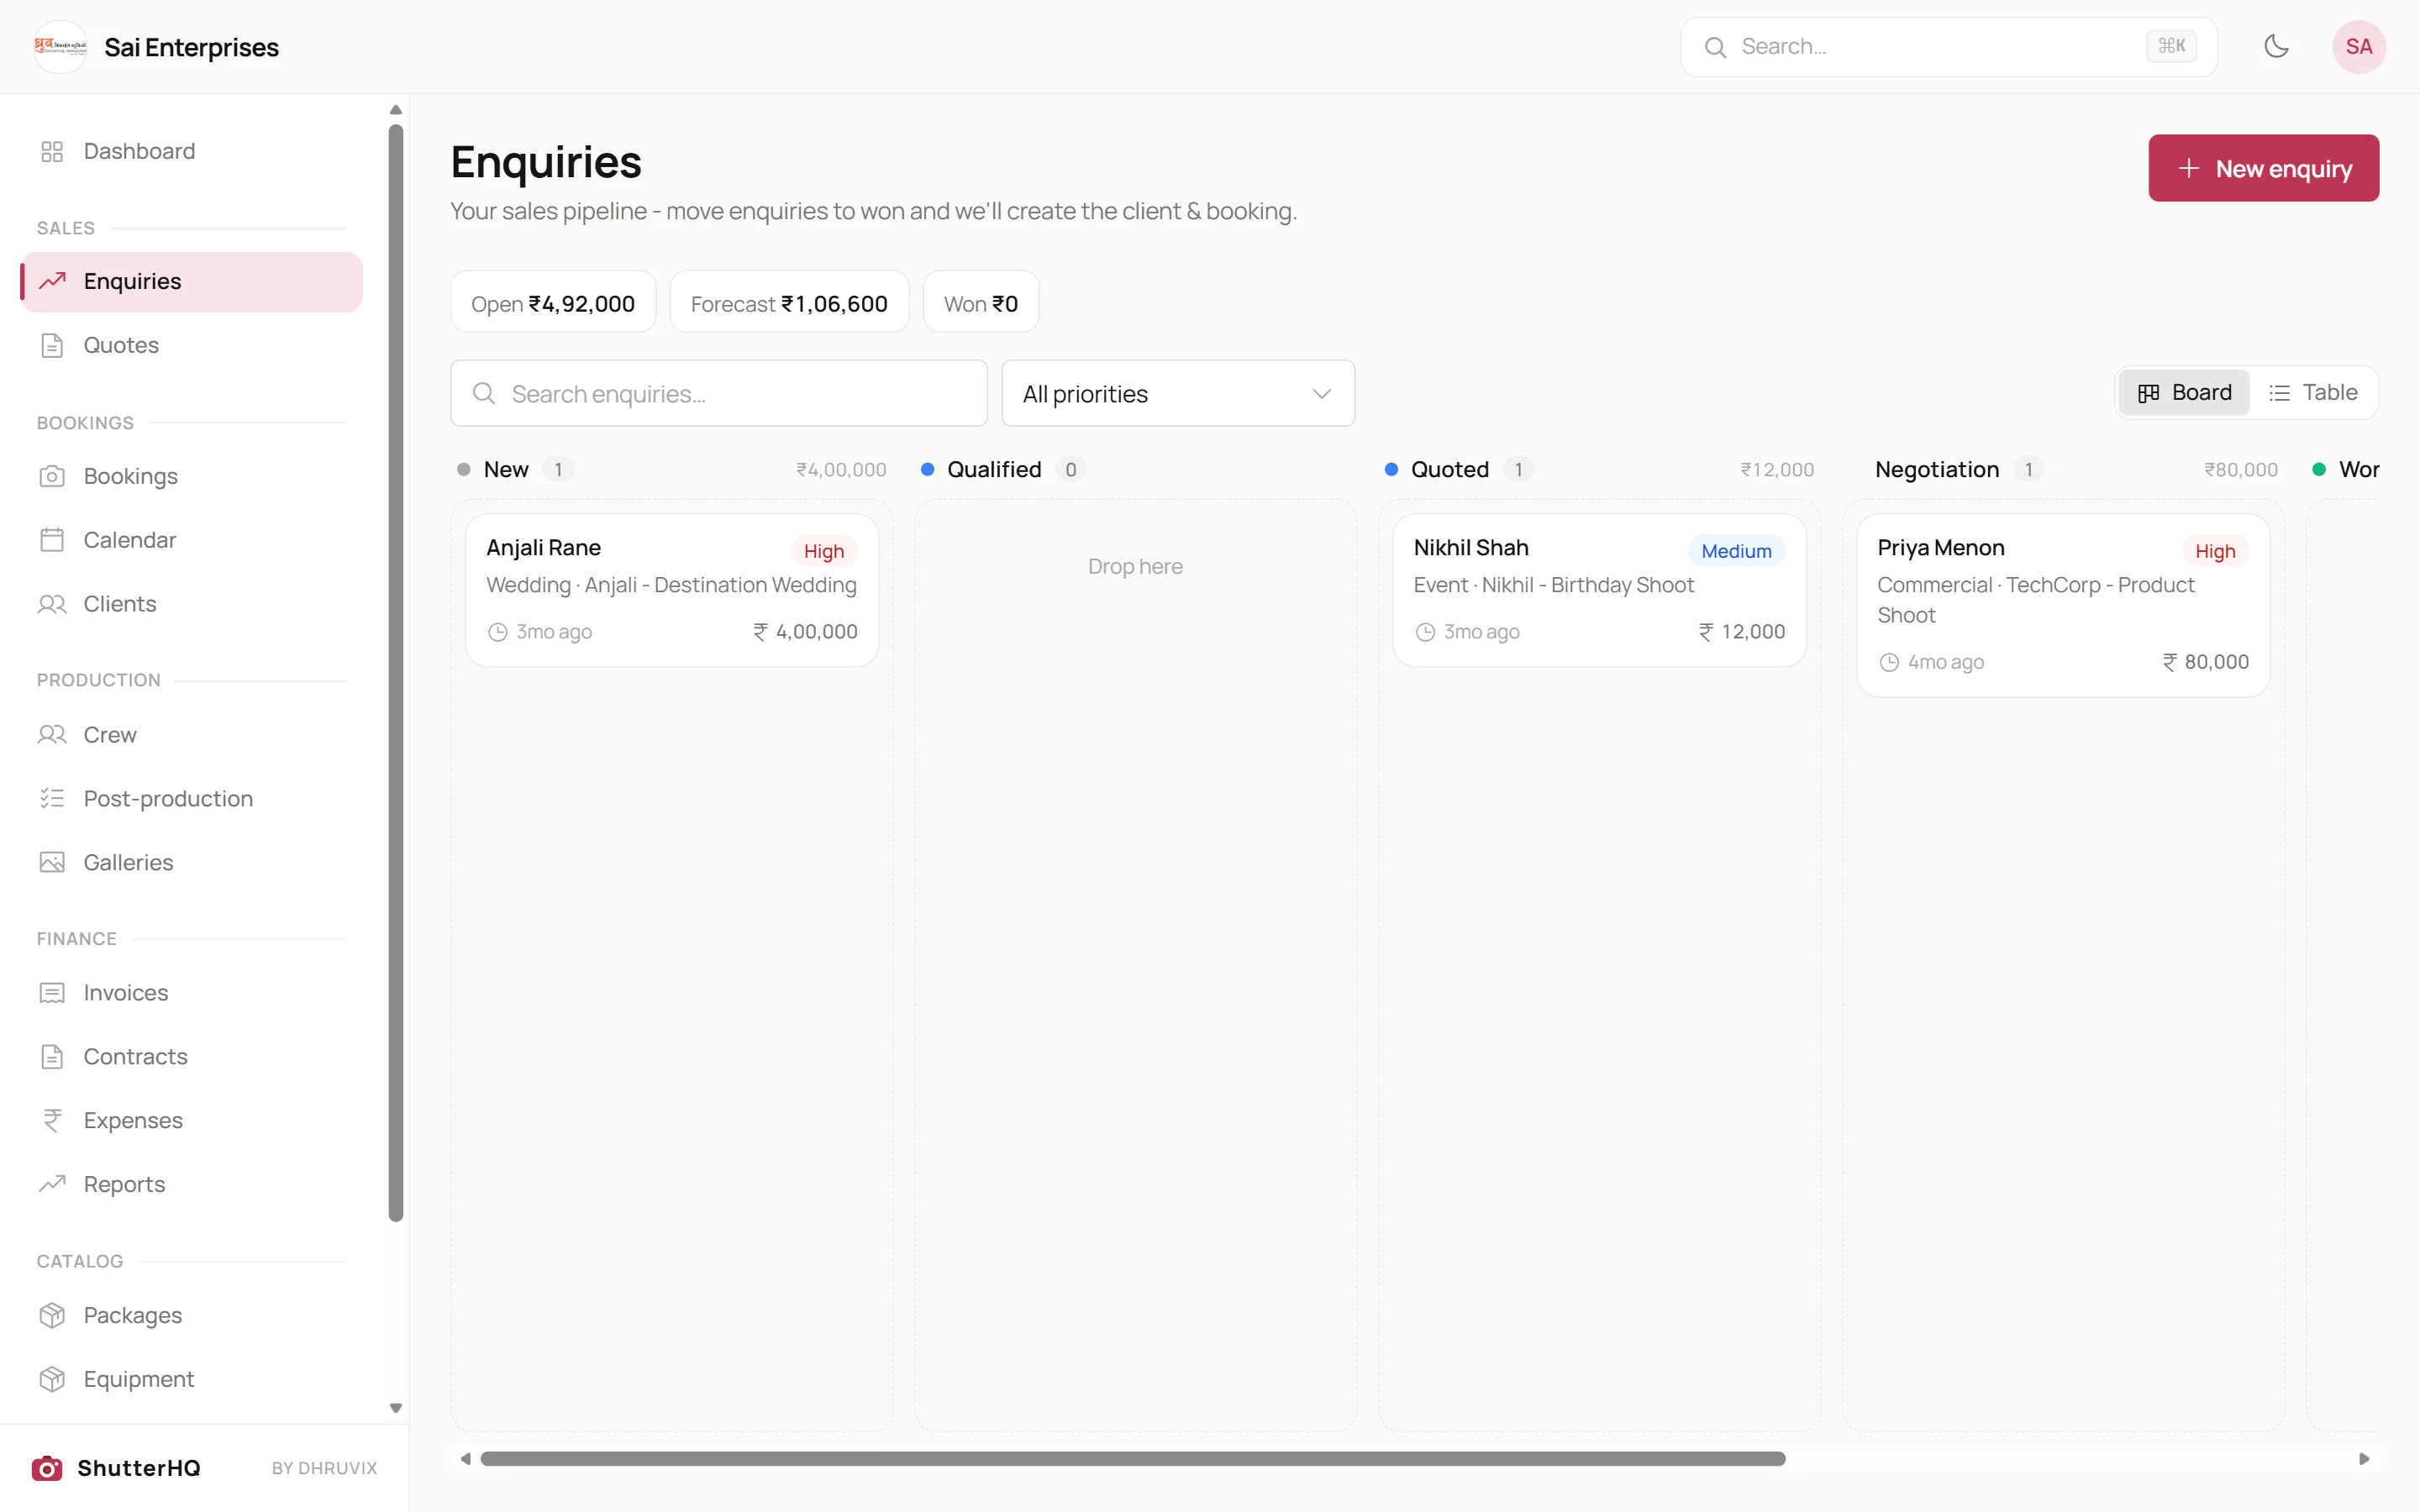The width and height of the screenshot is (2420, 1512).
Task: Open the Dashboard grid icon
Action: click(52, 151)
